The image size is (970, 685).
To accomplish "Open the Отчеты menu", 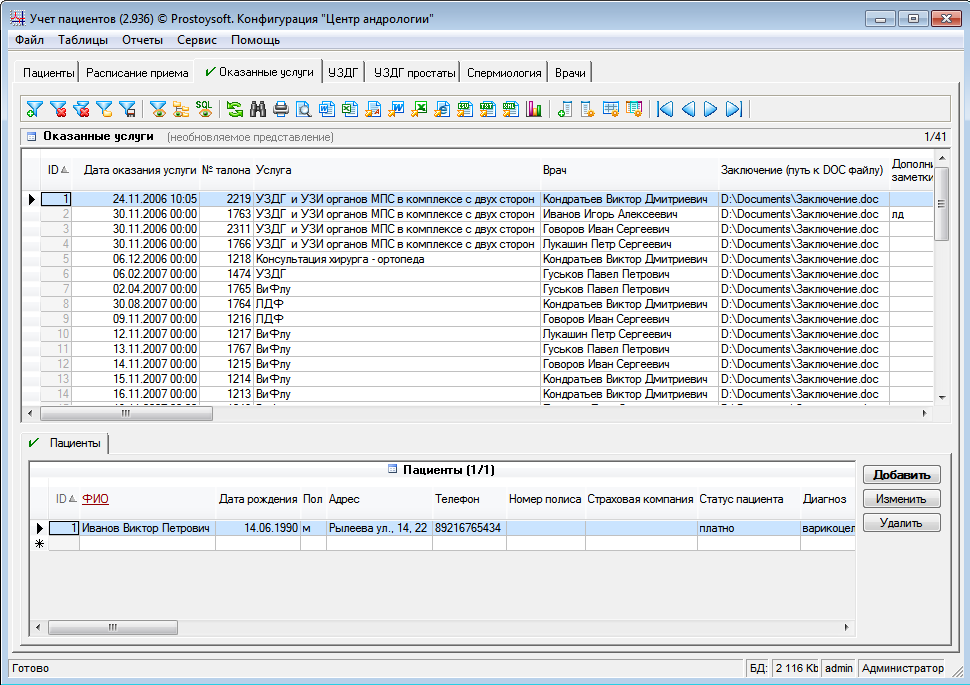I will [142, 40].
